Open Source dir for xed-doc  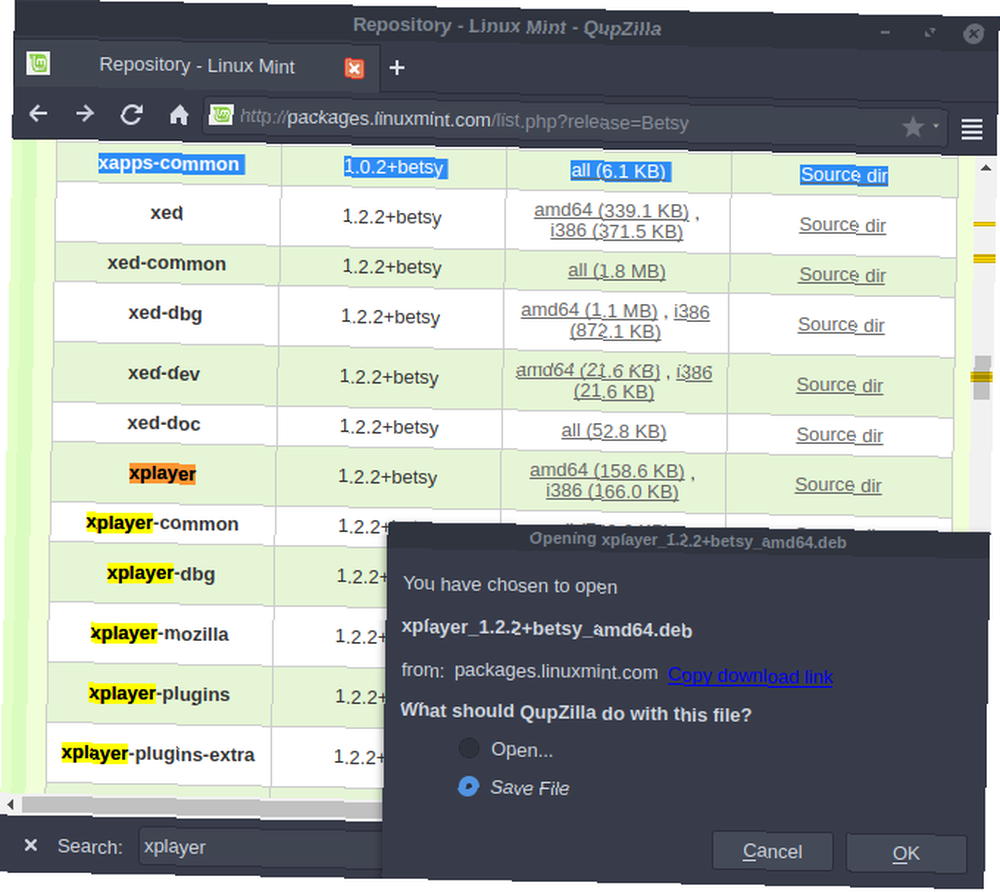(839, 435)
